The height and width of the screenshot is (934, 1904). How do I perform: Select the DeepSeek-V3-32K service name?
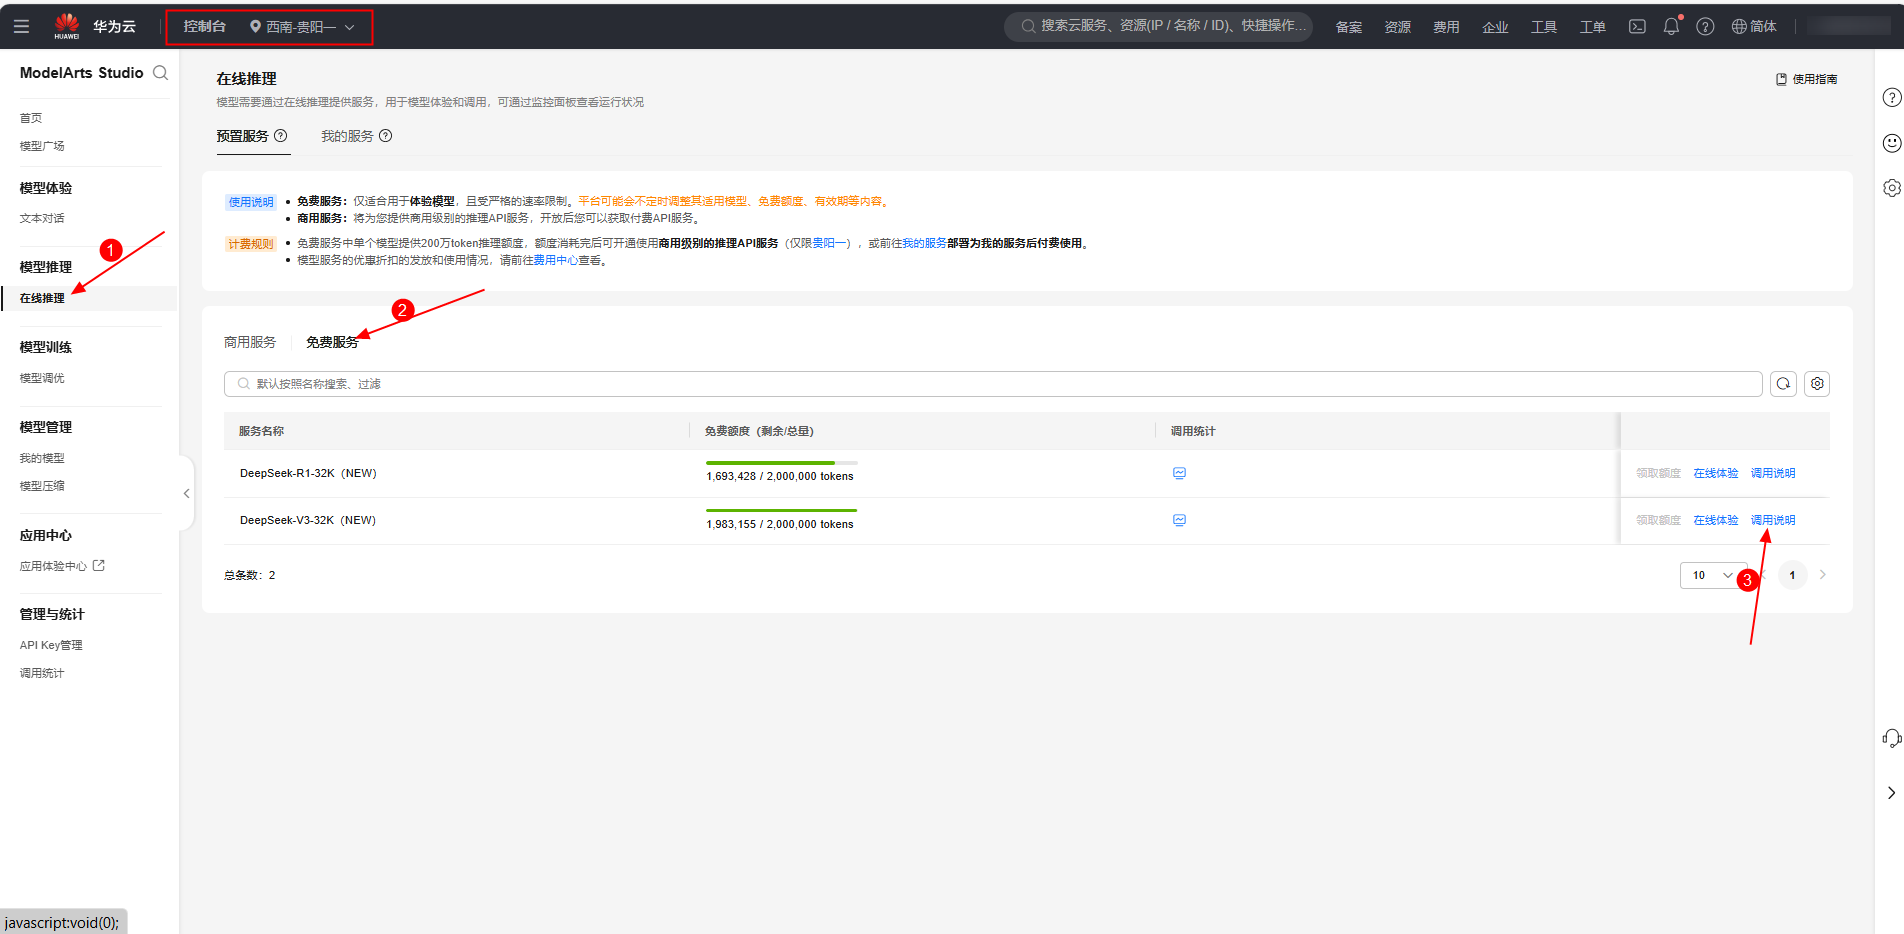pyautogui.click(x=308, y=520)
